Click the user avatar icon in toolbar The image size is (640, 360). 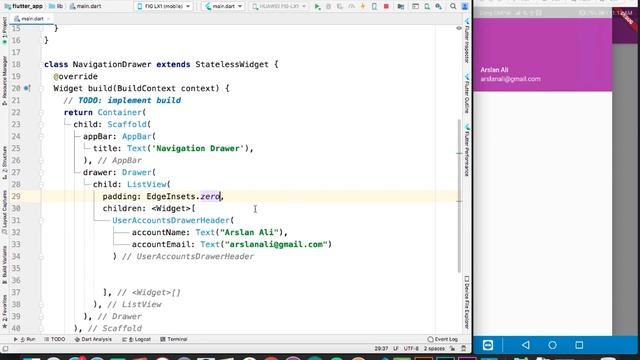465,7
